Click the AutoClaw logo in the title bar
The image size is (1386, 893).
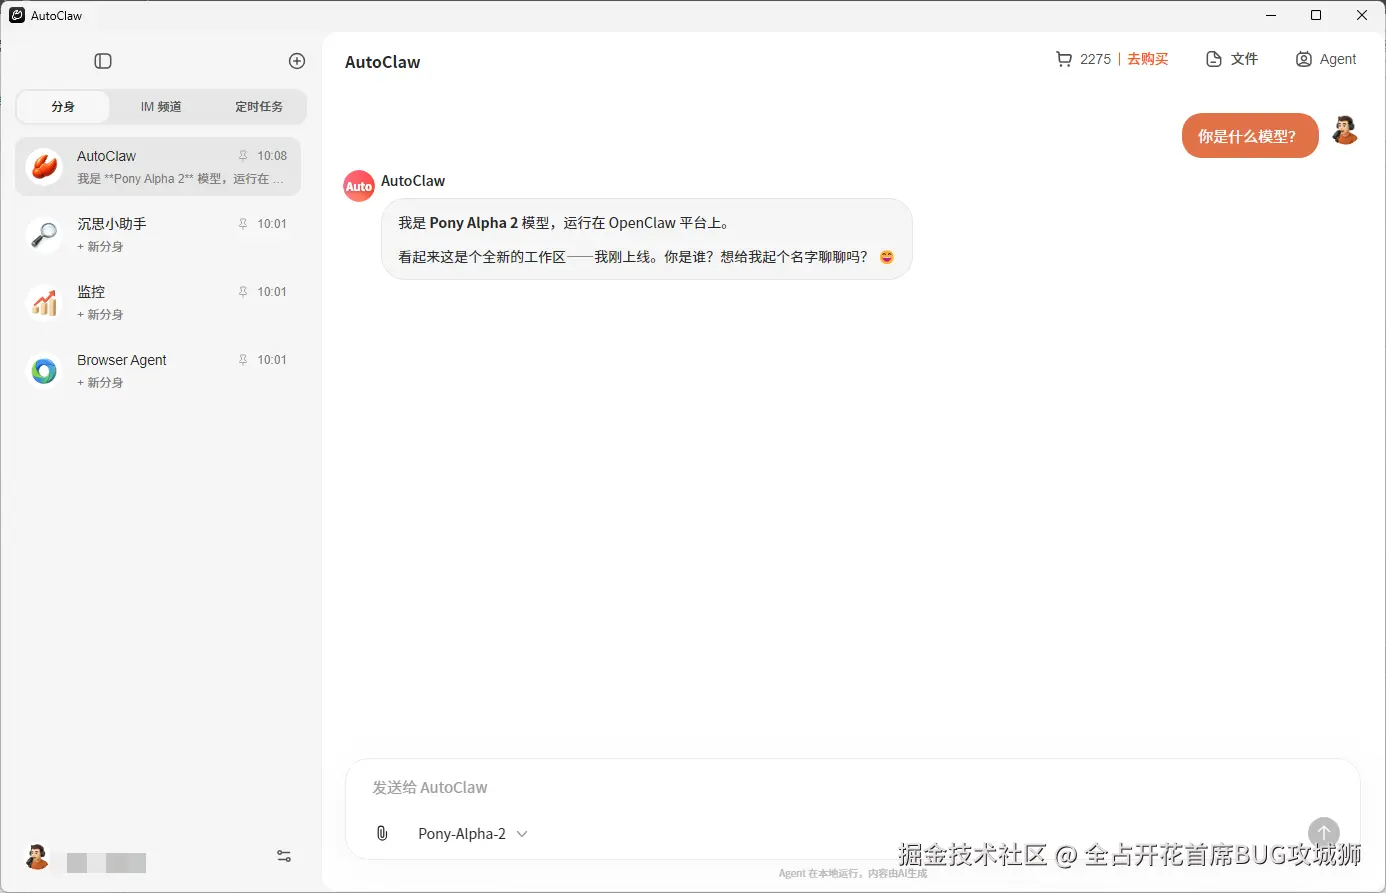14,15
